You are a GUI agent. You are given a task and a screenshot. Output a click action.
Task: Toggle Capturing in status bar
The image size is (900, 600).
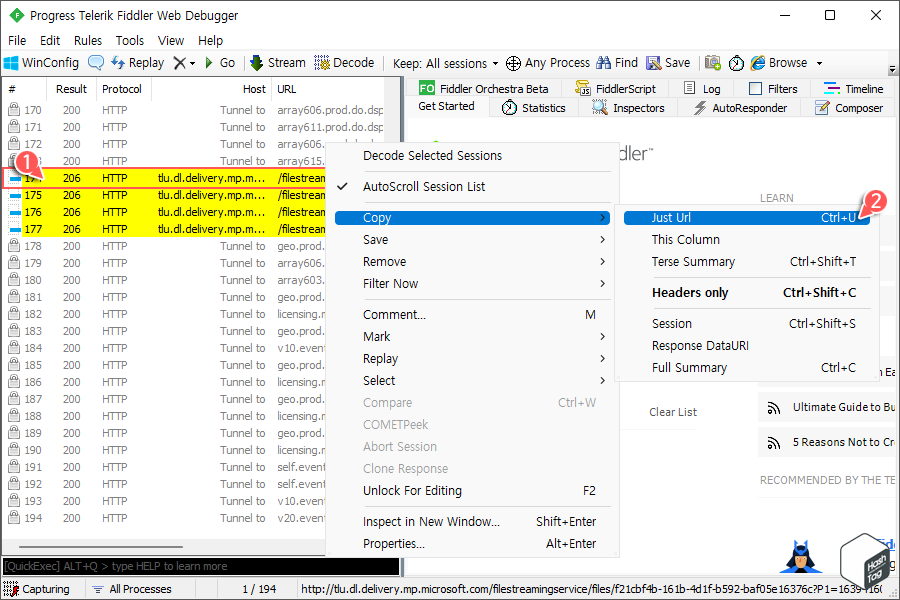coord(37,589)
